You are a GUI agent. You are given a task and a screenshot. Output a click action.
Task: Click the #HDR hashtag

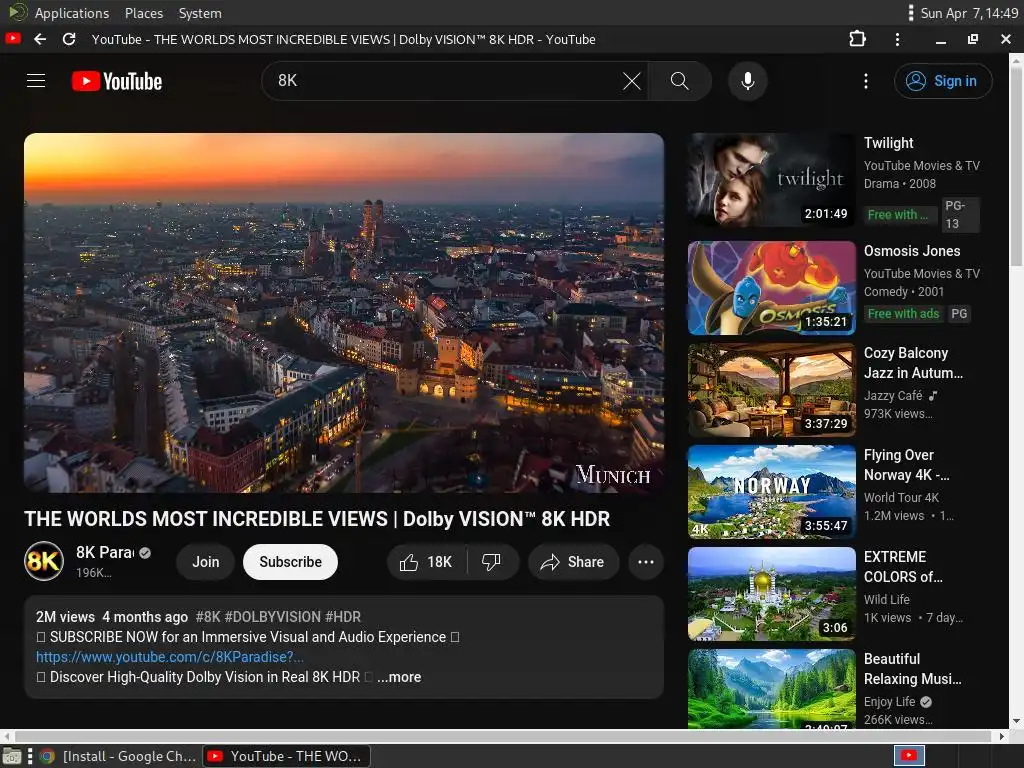click(343, 616)
